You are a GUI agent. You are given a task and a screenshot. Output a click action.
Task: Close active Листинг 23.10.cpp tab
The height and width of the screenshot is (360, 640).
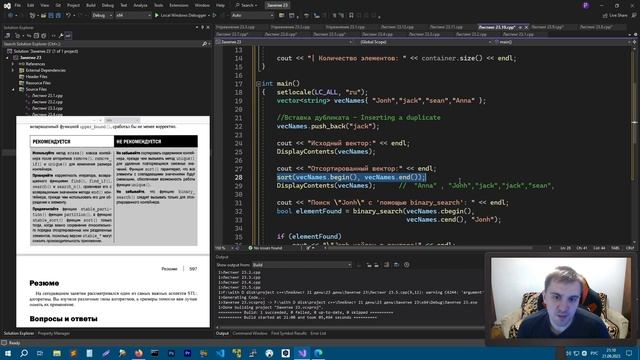tap(526, 27)
